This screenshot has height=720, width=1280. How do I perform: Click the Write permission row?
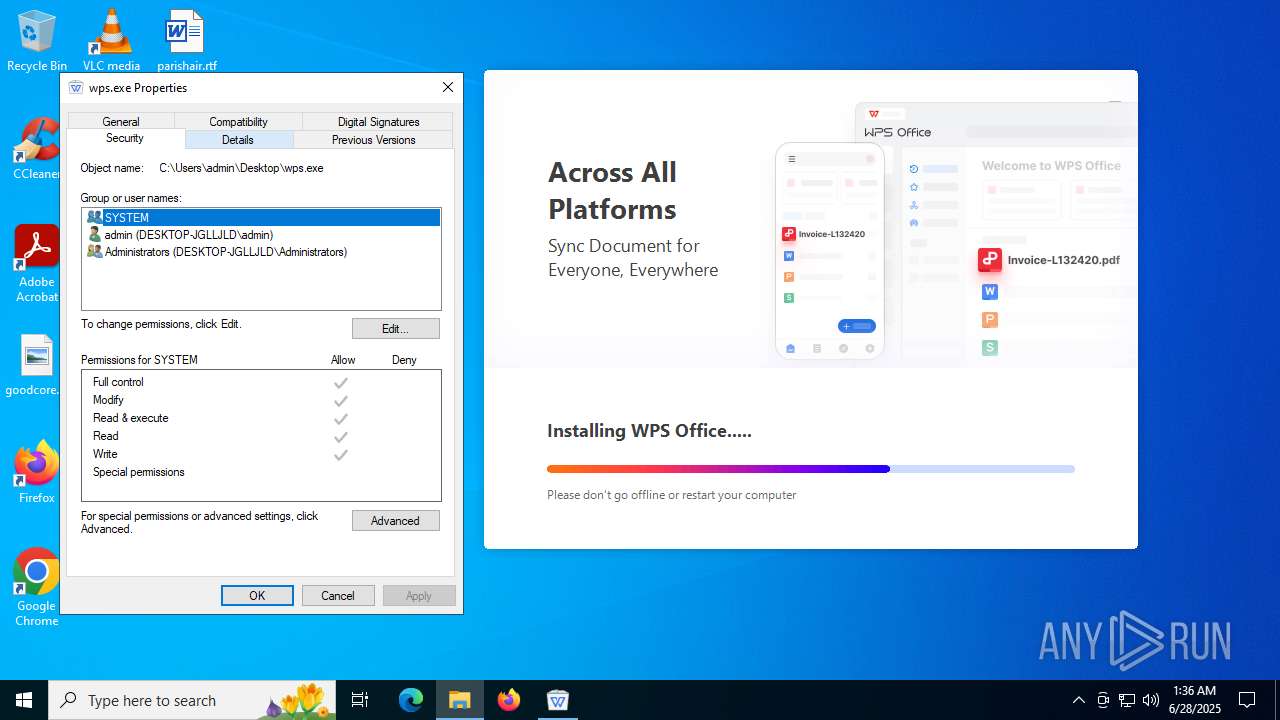click(x=261, y=454)
